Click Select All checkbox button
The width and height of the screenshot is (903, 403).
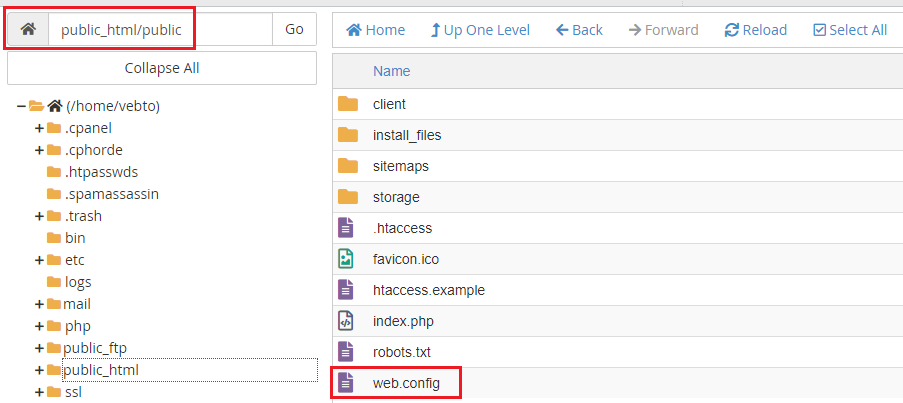[850, 30]
